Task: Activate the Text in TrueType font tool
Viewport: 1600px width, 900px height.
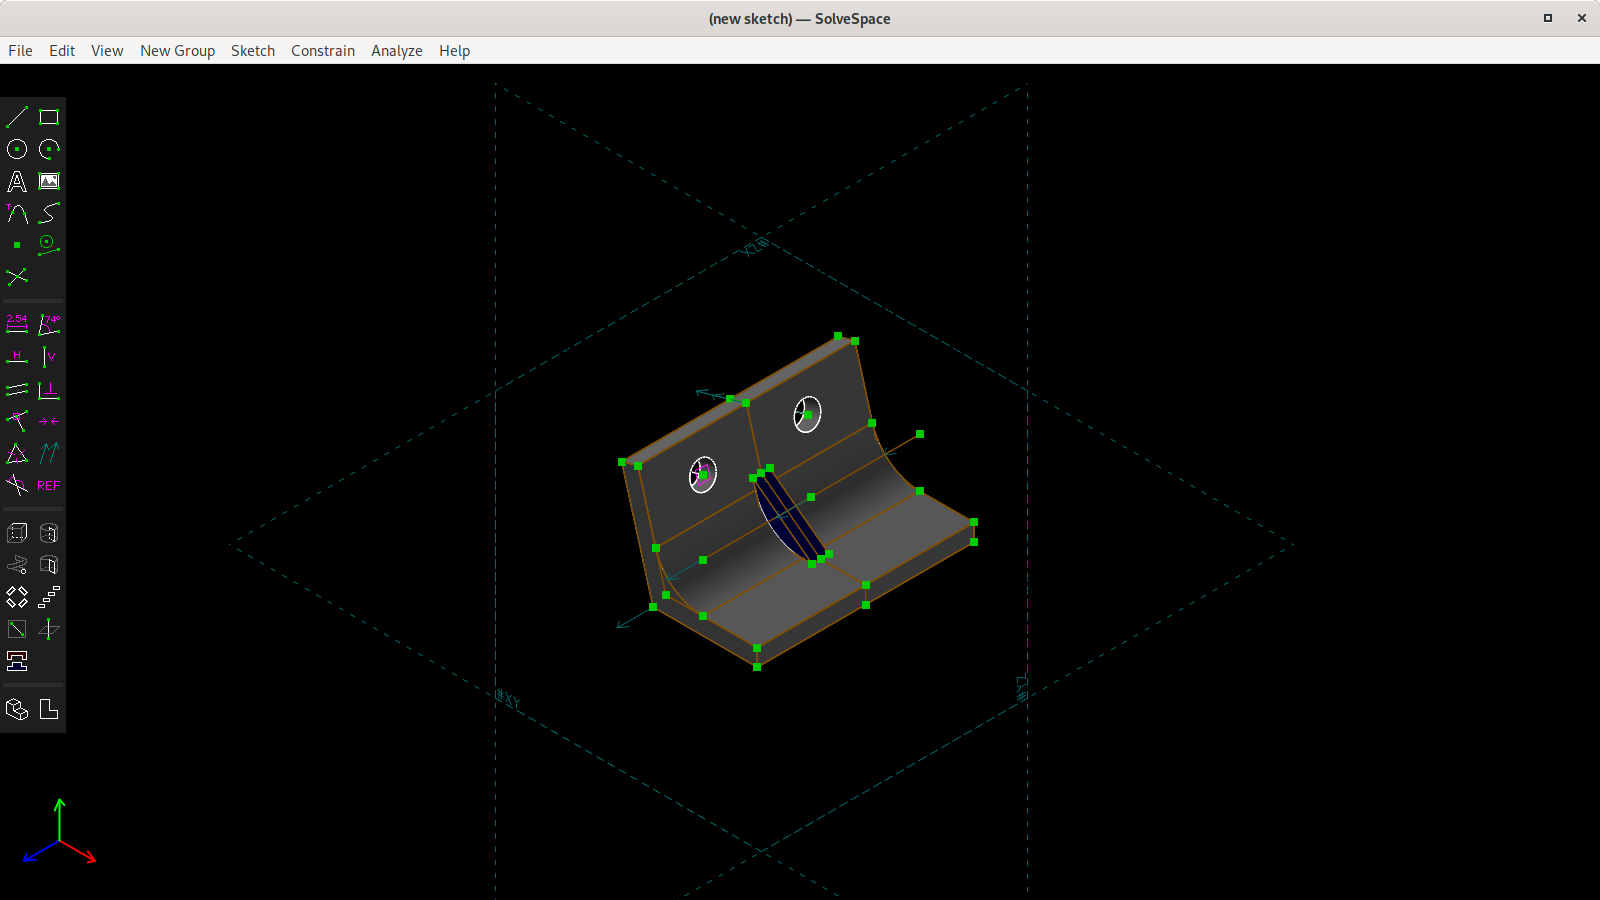Action: pyautogui.click(x=17, y=182)
